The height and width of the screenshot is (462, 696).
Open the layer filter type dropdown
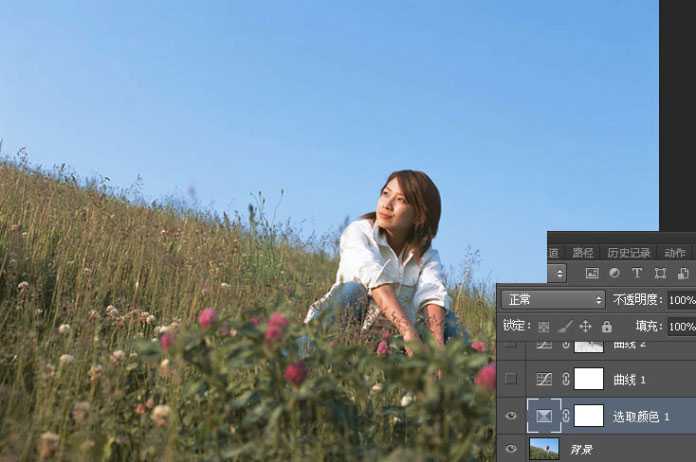click(557, 273)
